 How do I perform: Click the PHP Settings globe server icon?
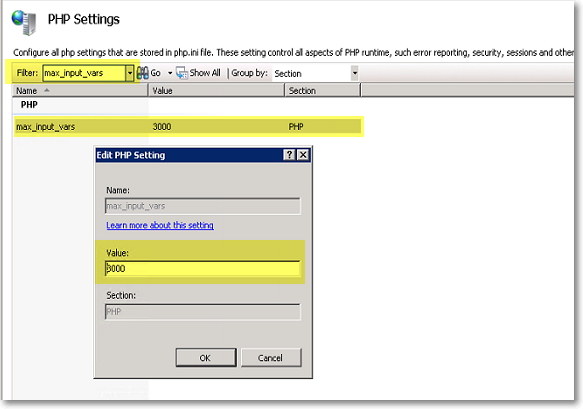tap(24, 22)
